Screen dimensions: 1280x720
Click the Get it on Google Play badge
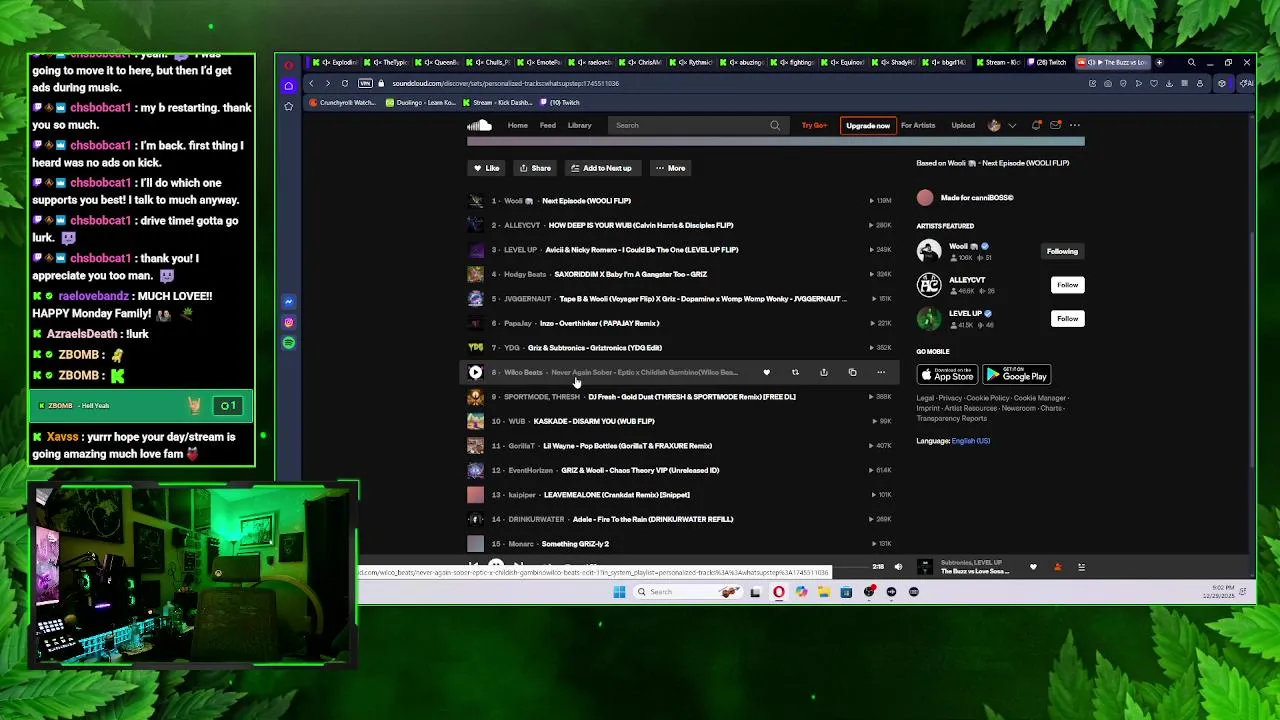pos(1016,375)
